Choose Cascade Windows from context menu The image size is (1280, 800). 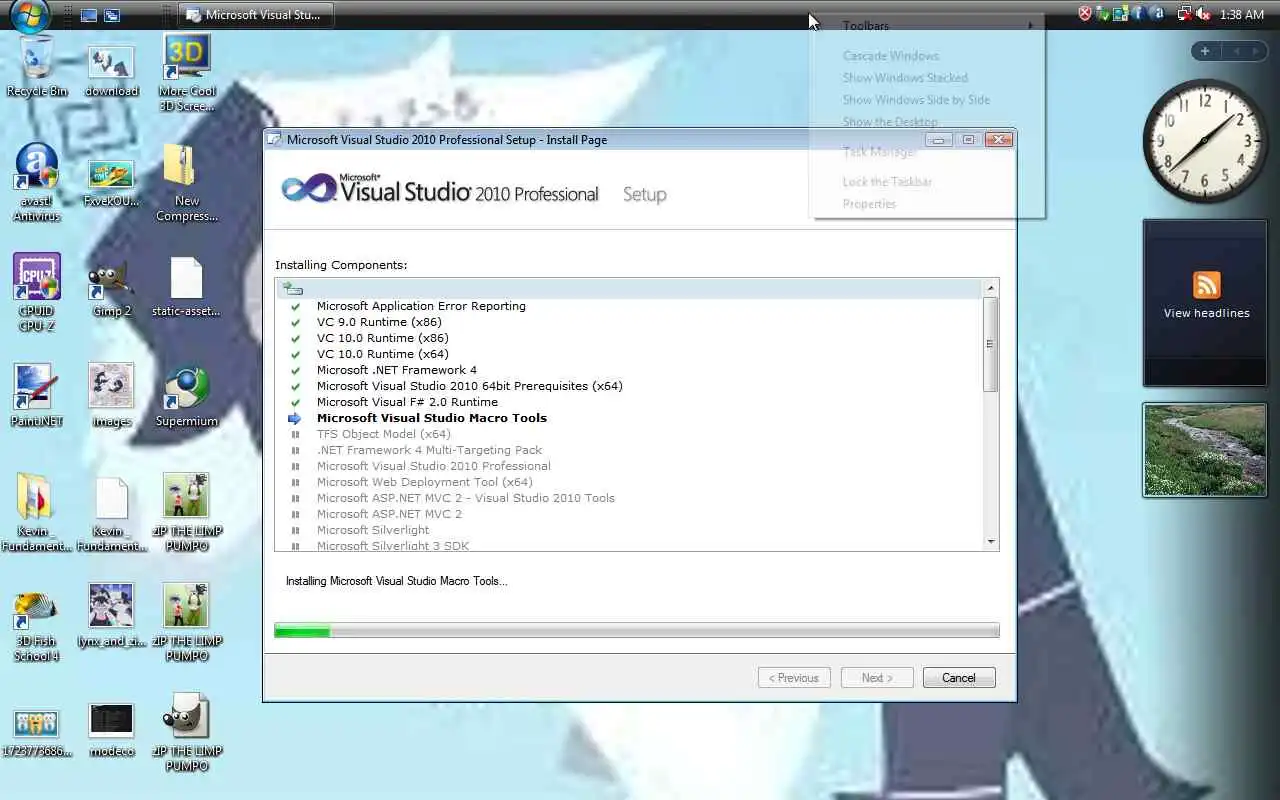tap(927, 56)
